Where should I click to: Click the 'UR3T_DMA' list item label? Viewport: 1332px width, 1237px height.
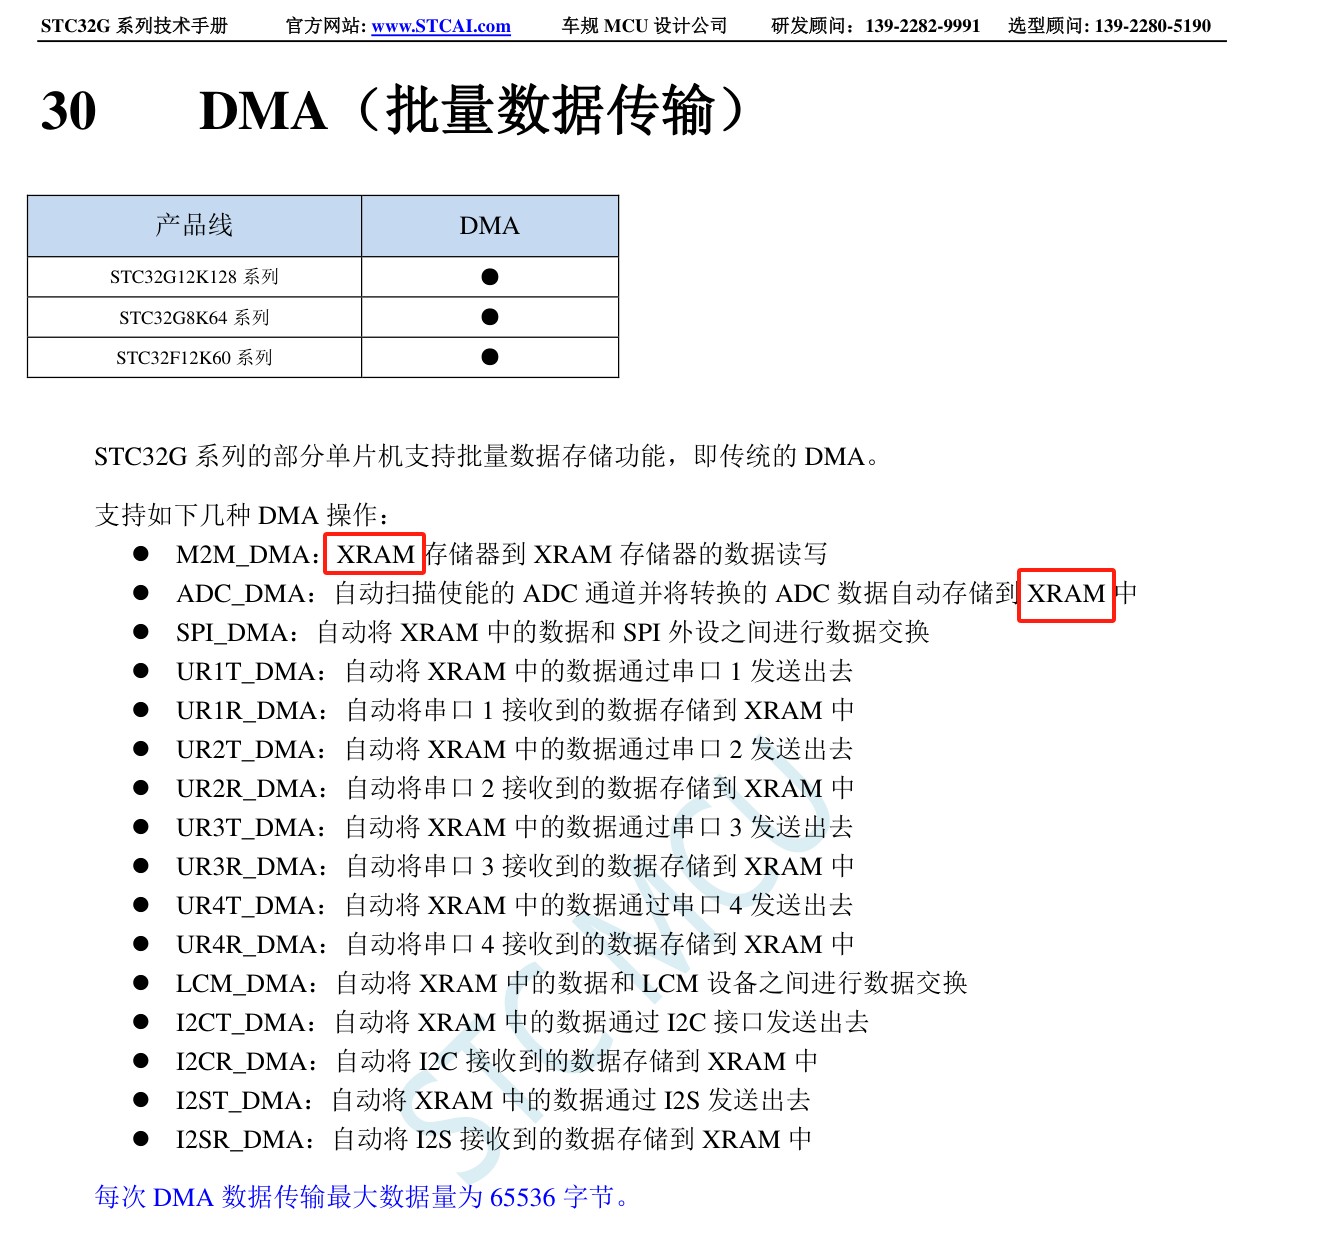tap(245, 827)
